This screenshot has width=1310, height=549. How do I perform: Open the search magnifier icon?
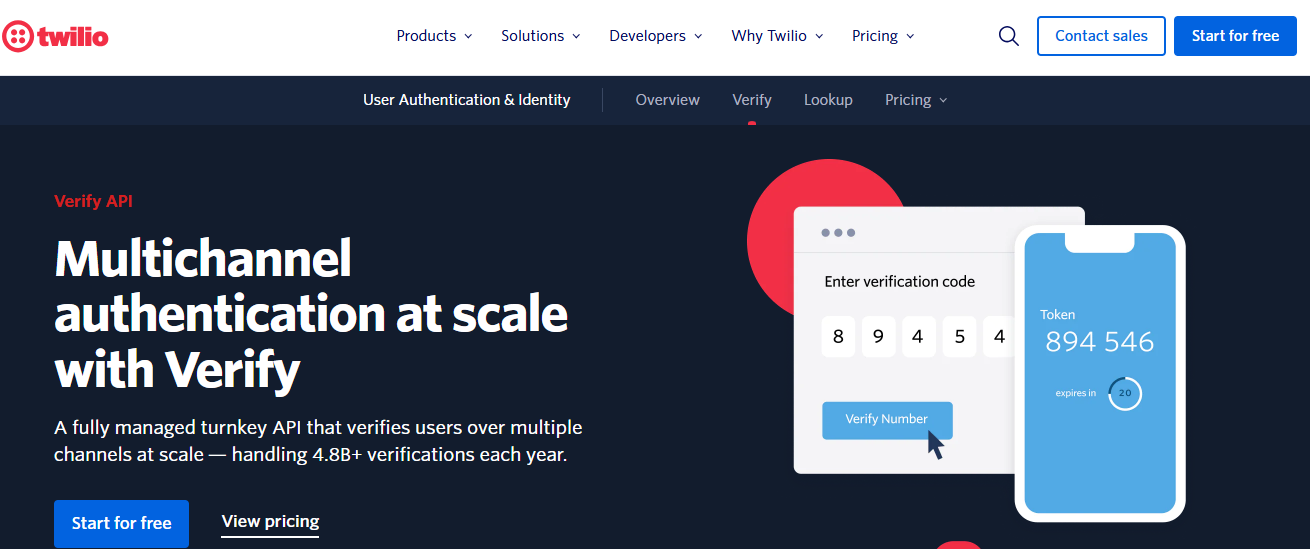(1009, 36)
